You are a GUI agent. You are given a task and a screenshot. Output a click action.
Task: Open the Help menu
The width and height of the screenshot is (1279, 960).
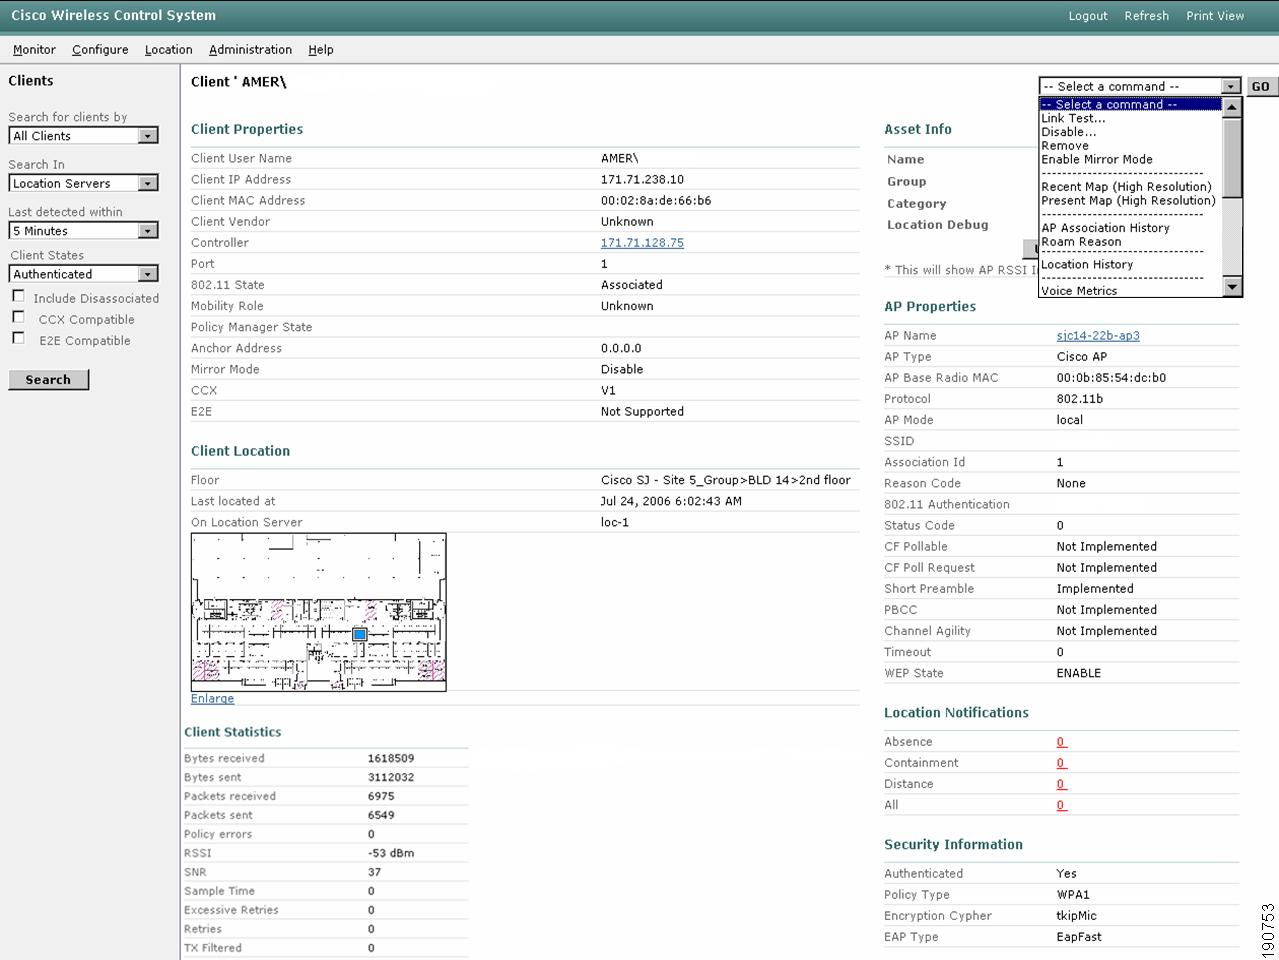click(x=321, y=50)
